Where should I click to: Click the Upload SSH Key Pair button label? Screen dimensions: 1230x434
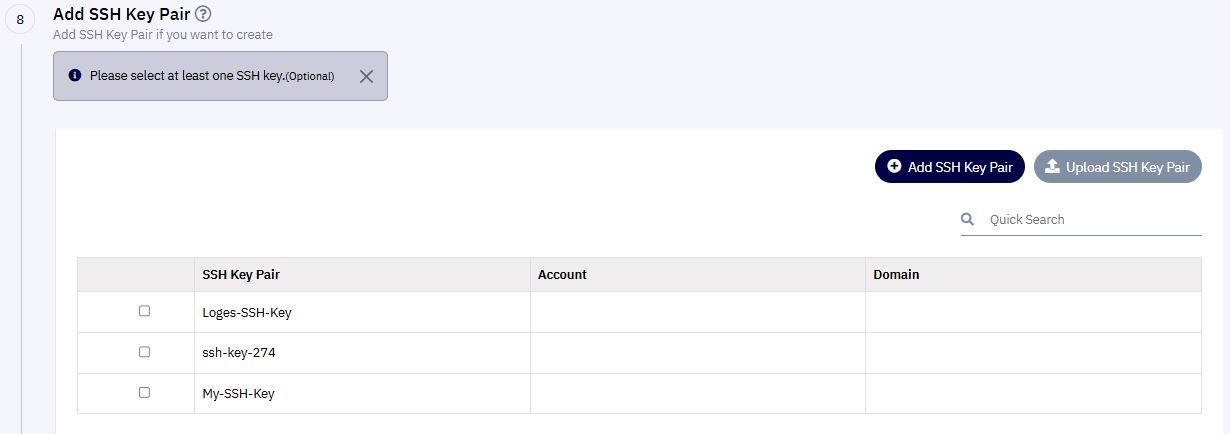[x=1128, y=167]
